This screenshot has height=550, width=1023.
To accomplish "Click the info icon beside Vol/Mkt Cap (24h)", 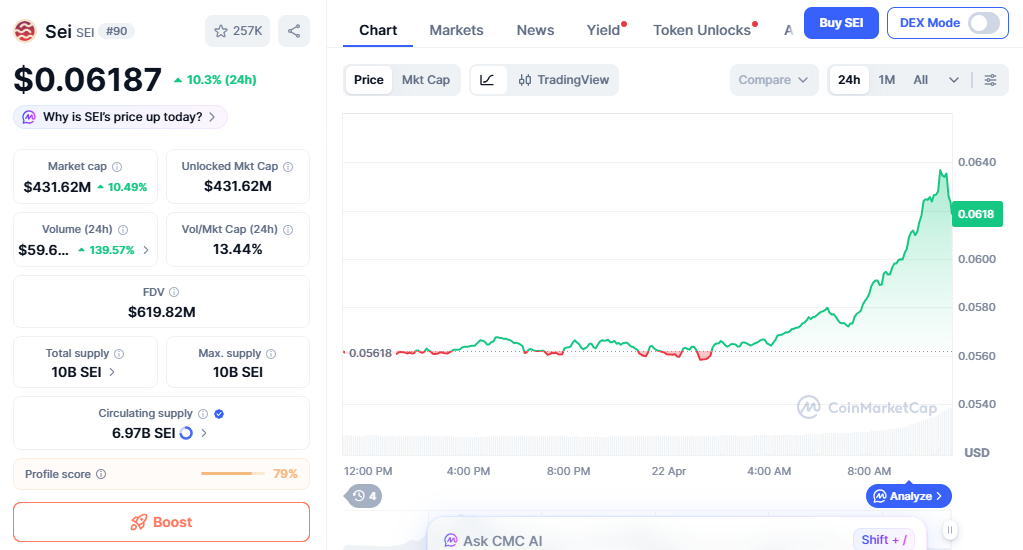I will tap(288, 230).
